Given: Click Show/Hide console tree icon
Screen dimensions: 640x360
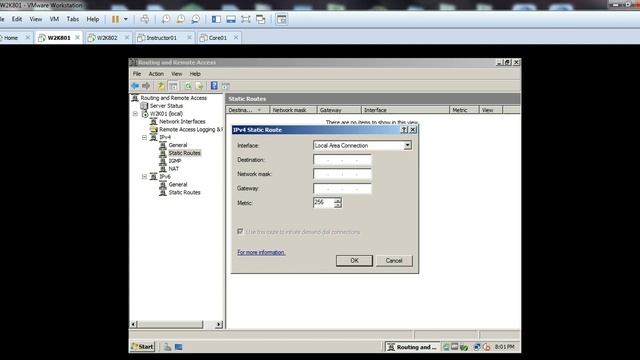Looking at the screenshot, I should tap(173, 86).
